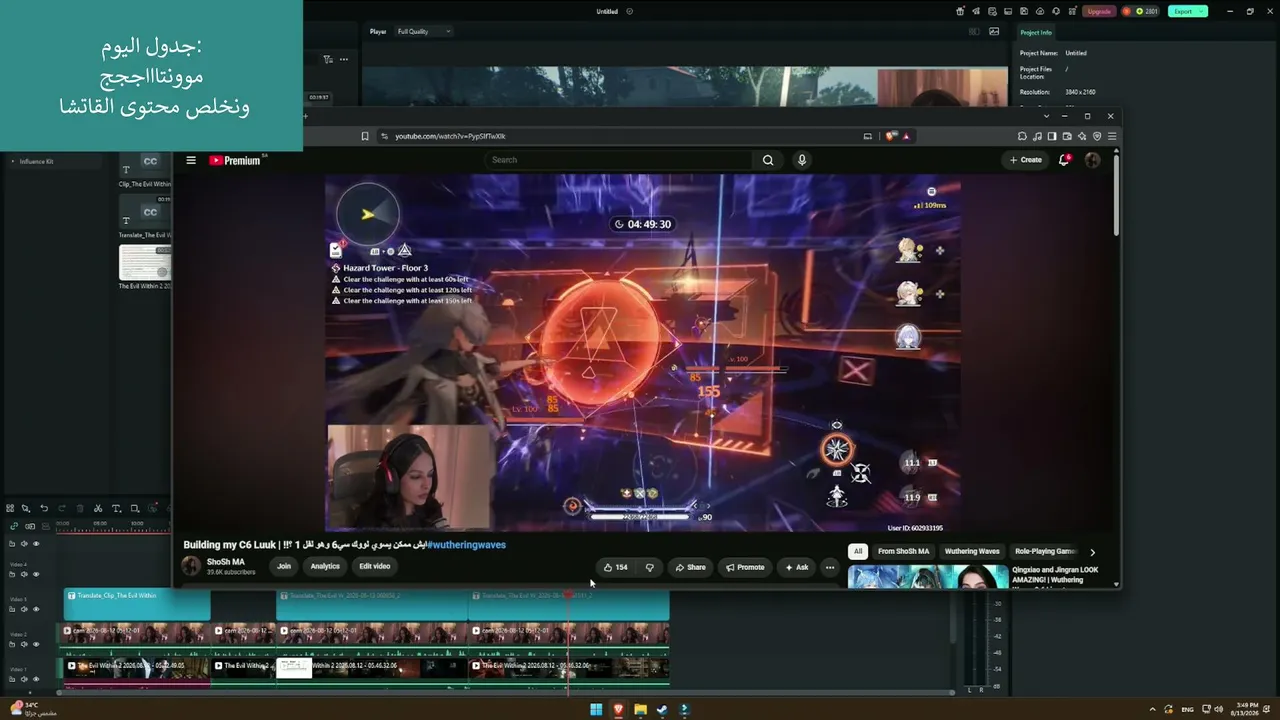Toggle visibility eye for the Video 3 track
The image size is (1280, 720).
pyautogui.click(x=36, y=609)
